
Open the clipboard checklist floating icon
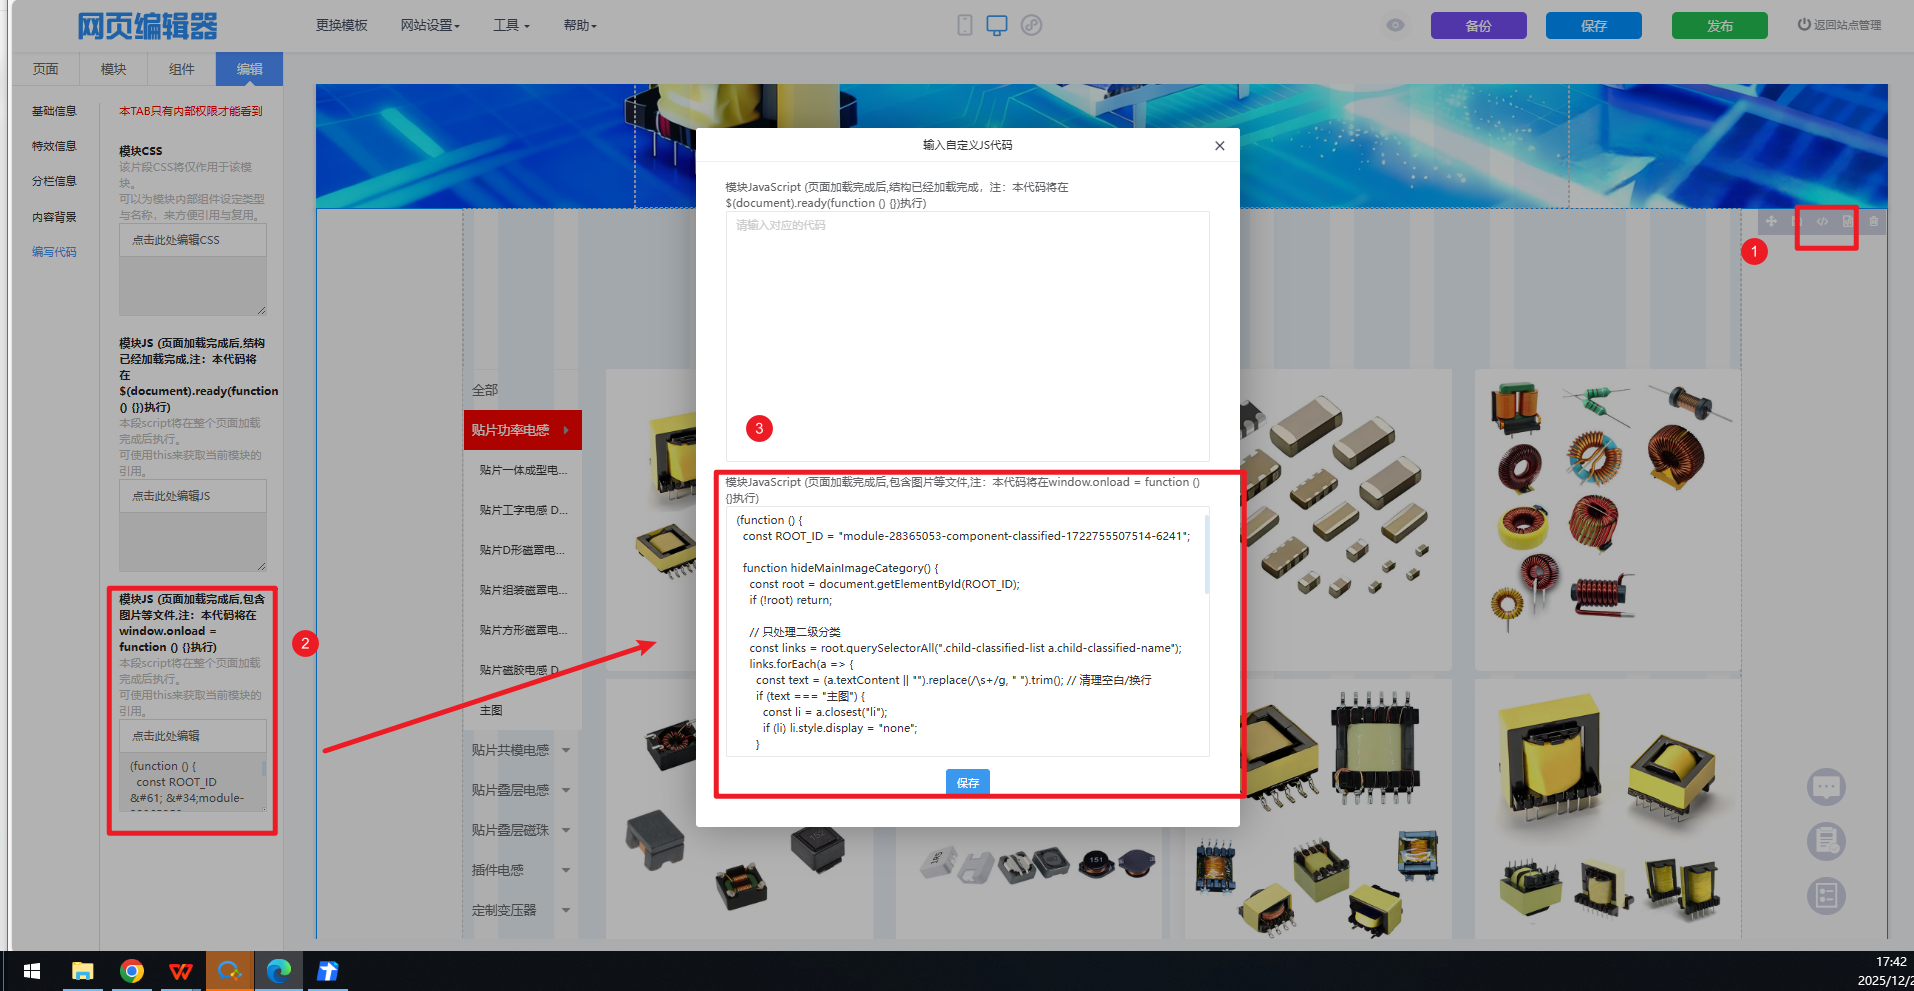tap(1826, 841)
